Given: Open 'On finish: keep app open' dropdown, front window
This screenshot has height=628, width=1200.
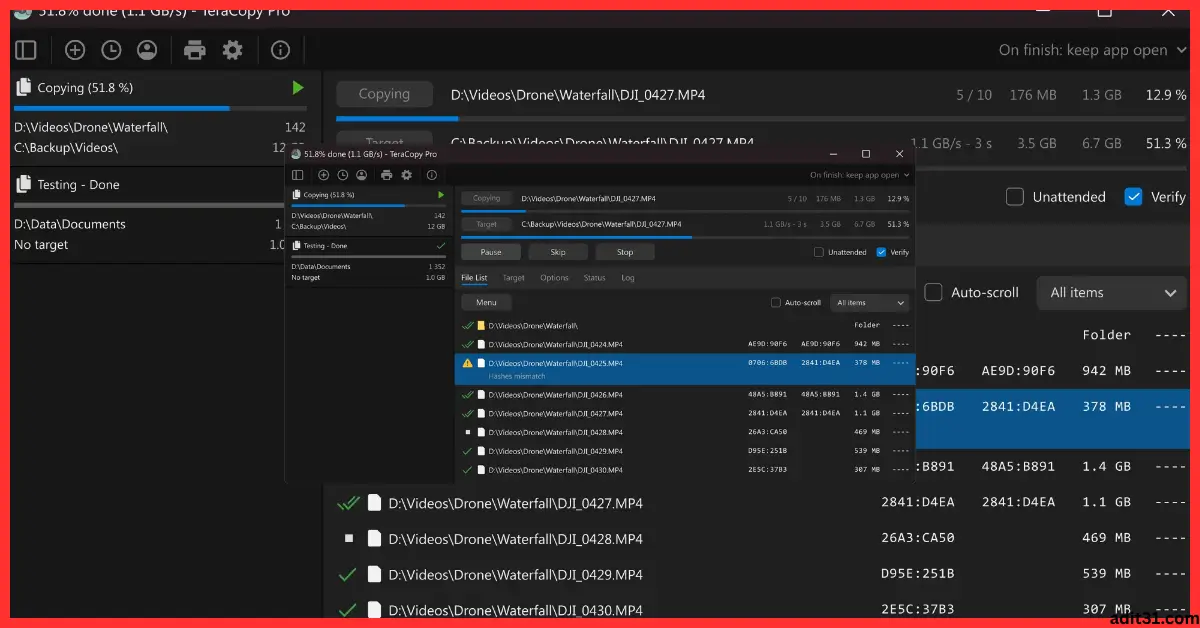Looking at the screenshot, I should click(x=860, y=175).
